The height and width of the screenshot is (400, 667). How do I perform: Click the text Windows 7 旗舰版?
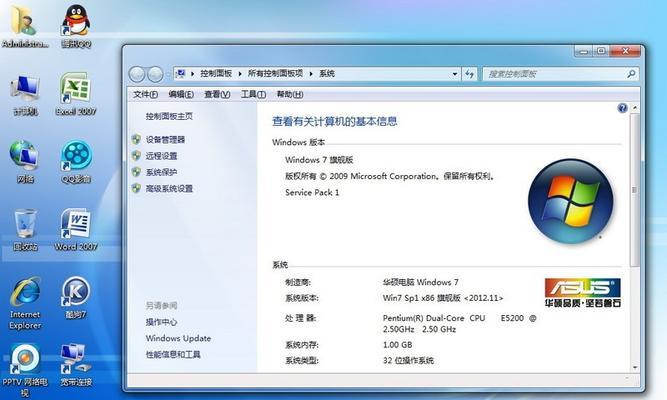[x=319, y=160]
